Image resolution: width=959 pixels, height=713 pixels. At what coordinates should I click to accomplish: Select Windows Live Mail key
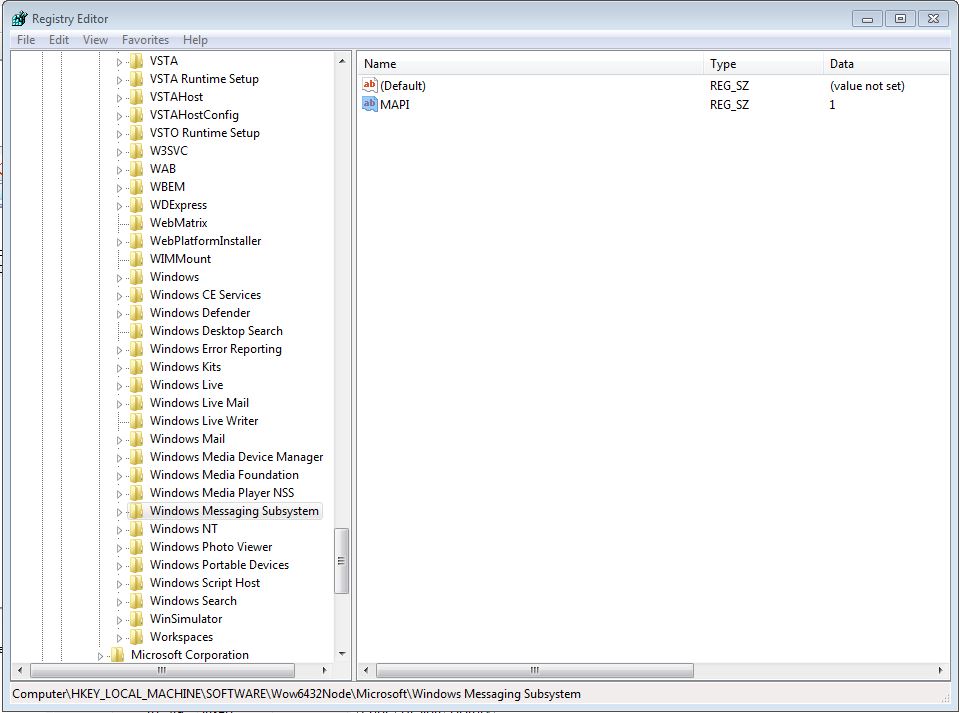point(199,403)
